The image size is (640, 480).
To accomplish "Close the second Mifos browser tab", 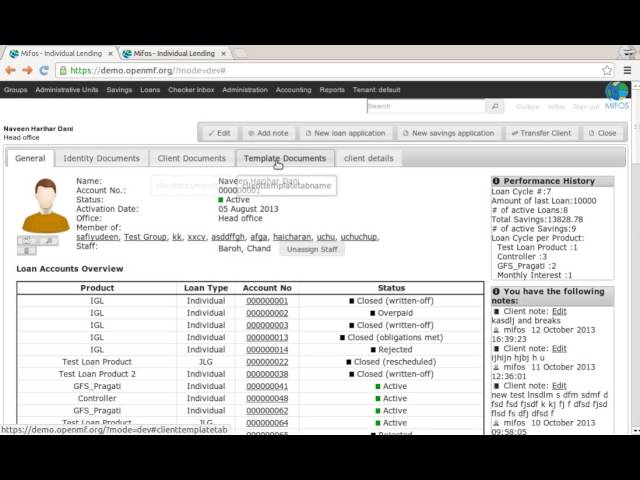I will point(223,53).
